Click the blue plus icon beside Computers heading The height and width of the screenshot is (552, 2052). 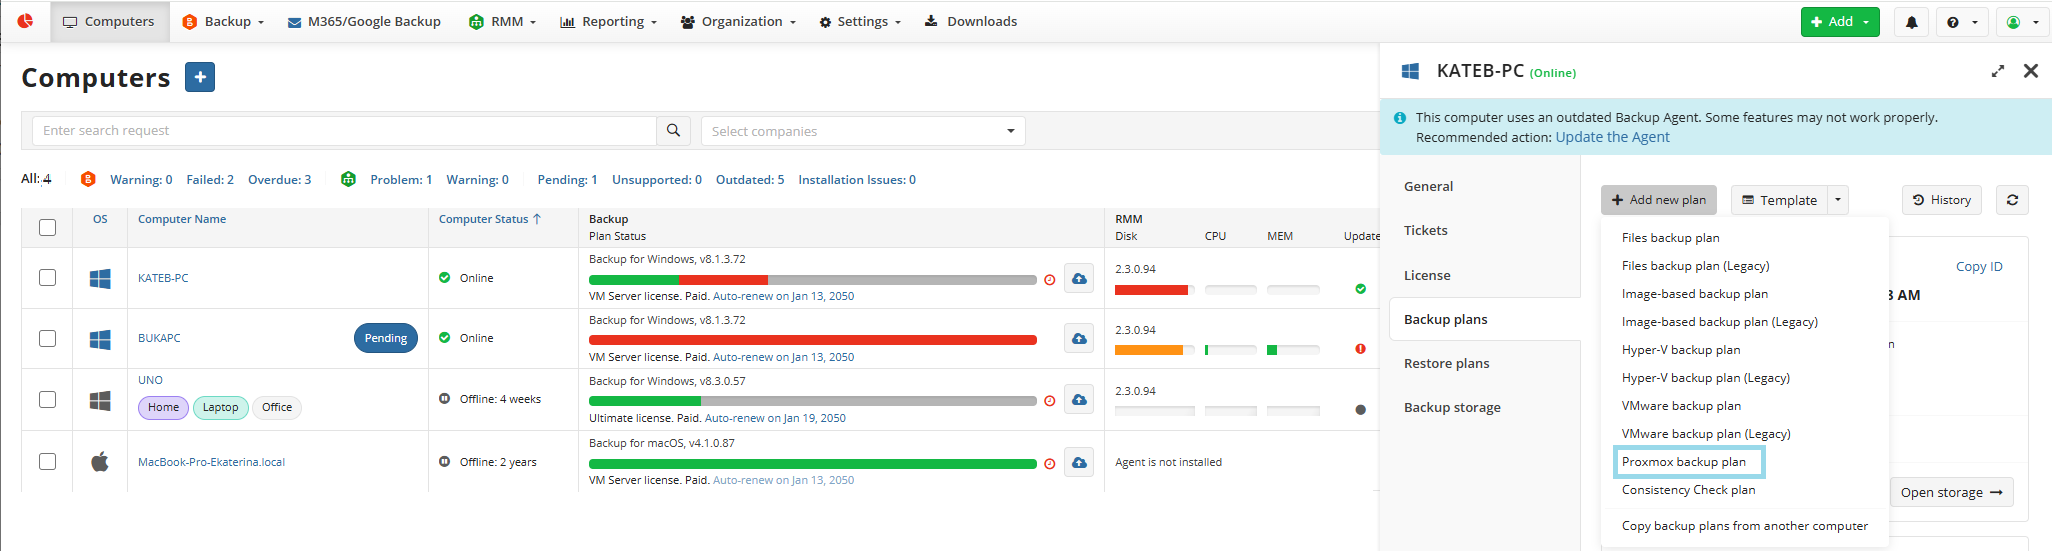(200, 77)
